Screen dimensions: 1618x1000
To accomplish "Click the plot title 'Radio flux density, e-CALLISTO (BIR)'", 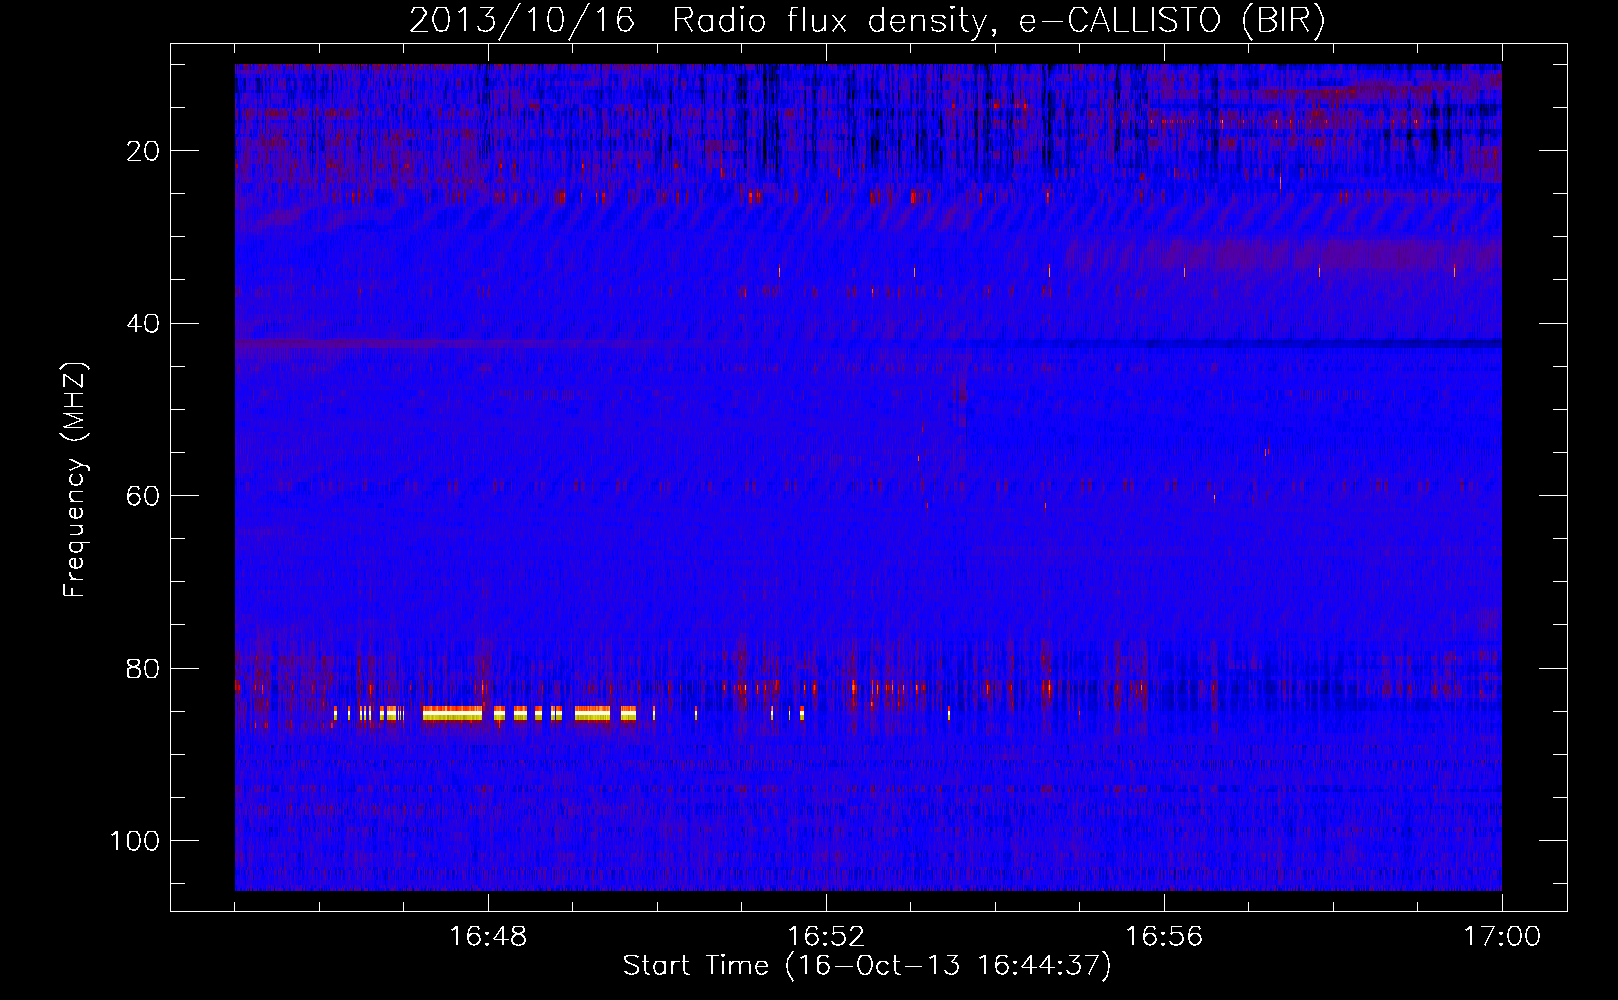I will 998,20.
